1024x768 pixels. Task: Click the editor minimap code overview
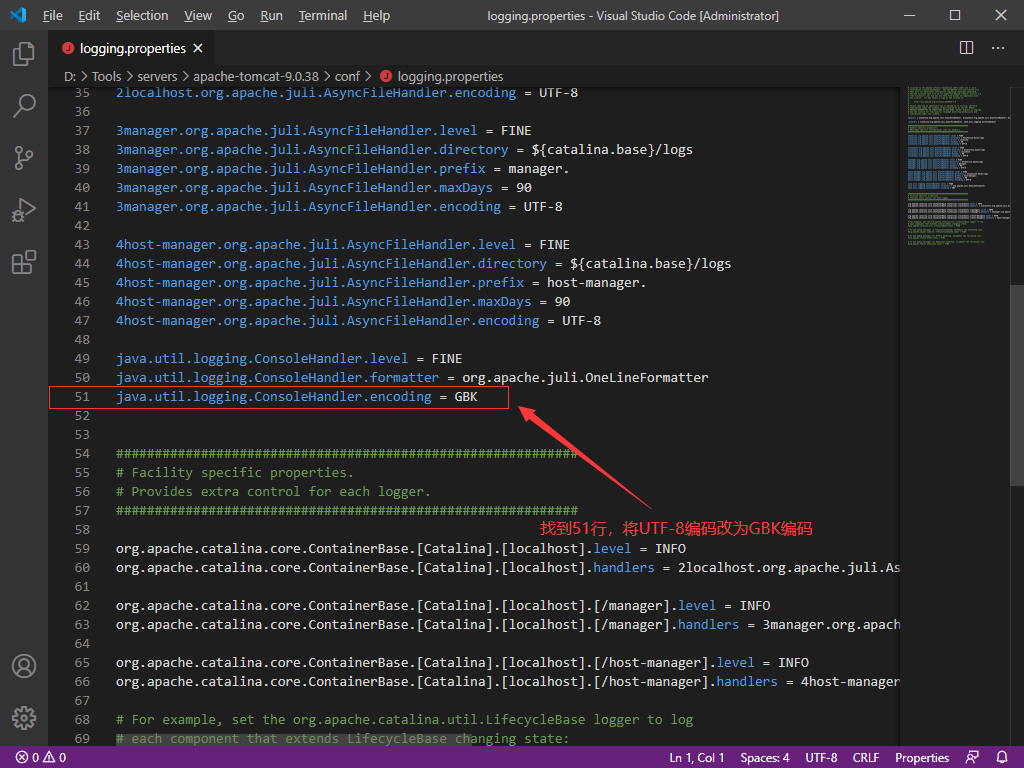pos(957,165)
